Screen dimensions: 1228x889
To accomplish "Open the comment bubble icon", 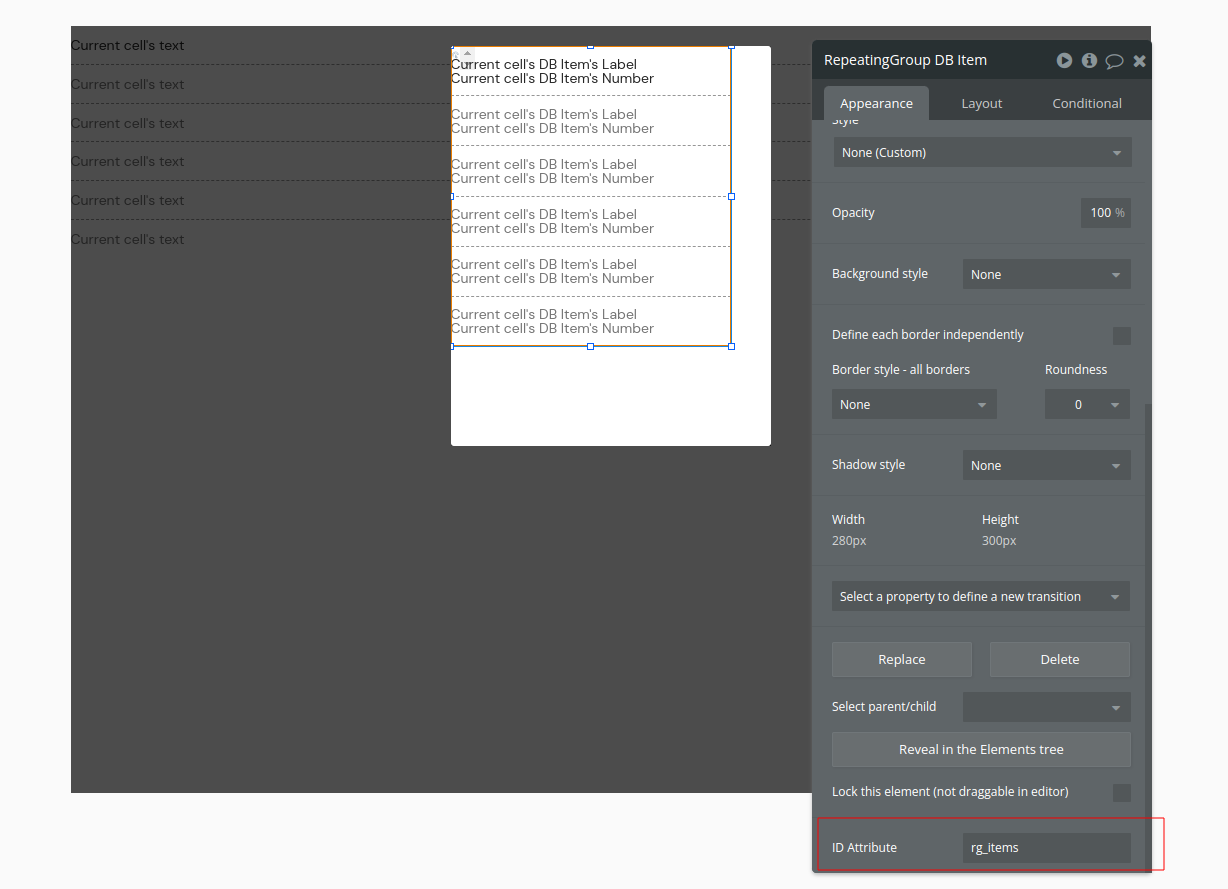I will 1114,61.
